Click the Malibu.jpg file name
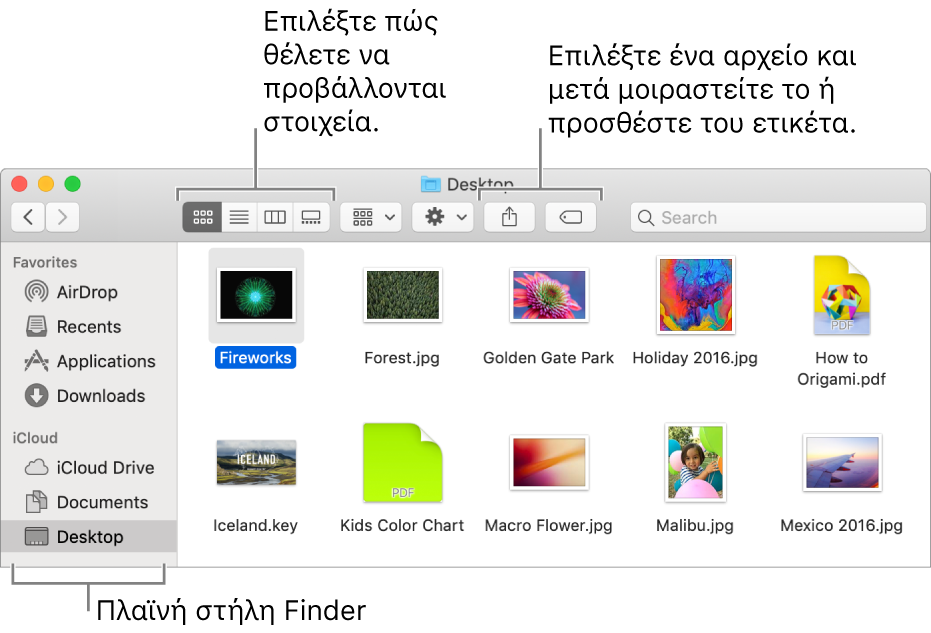931x633 pixels. pyautogui.click(x=695, y=525)
